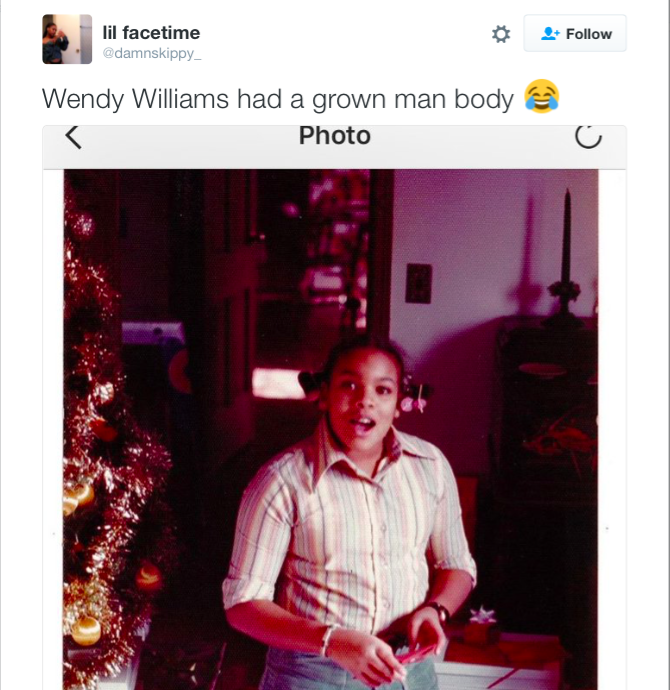Open the lil facetime profile avatar
Viewport: 670px width, 690px height.
(67, 40)
